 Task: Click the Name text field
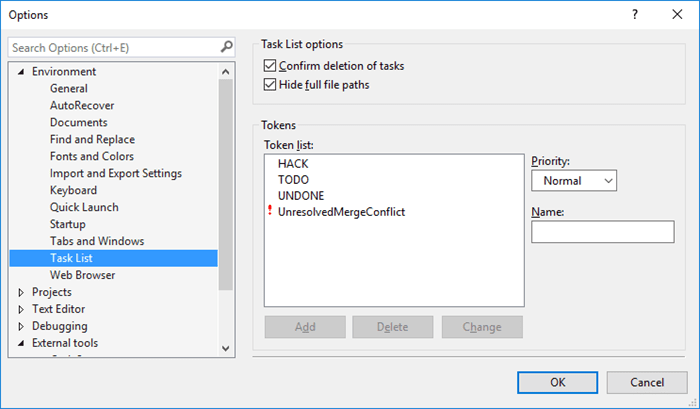[603, 231]
